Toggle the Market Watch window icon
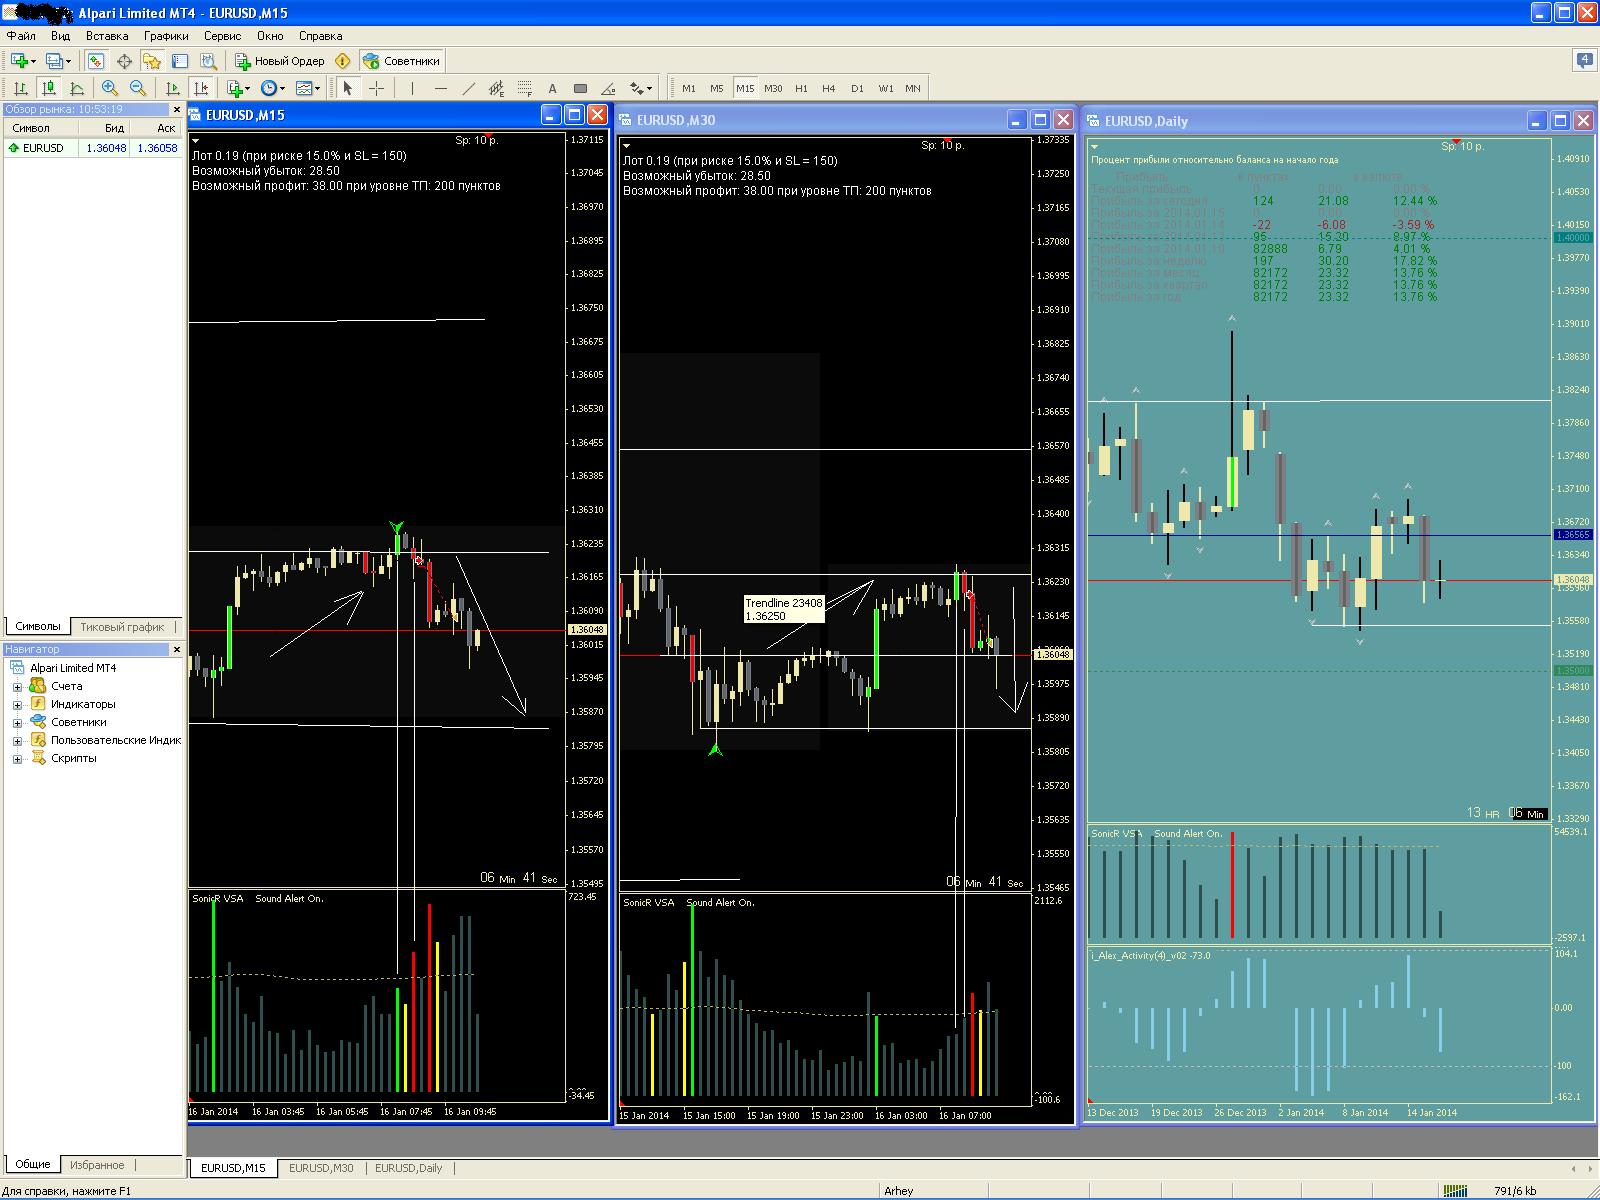The height and width of the screenshot is (1200, 1600). [x=95, y=61]
